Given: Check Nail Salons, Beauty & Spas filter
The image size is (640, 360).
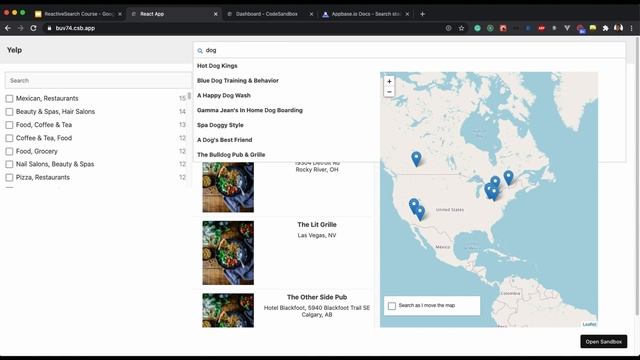Looking at the screenshot, I should [9, 164].
